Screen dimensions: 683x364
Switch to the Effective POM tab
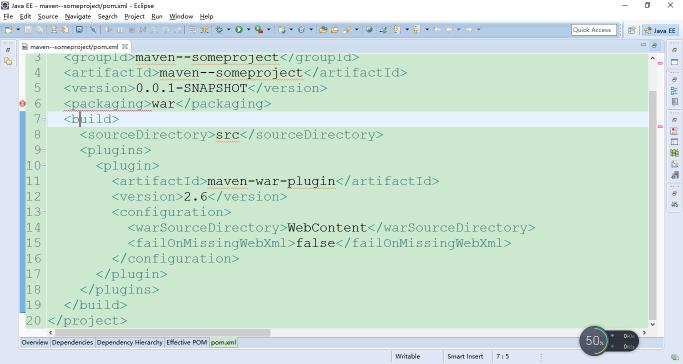(186, 343)
